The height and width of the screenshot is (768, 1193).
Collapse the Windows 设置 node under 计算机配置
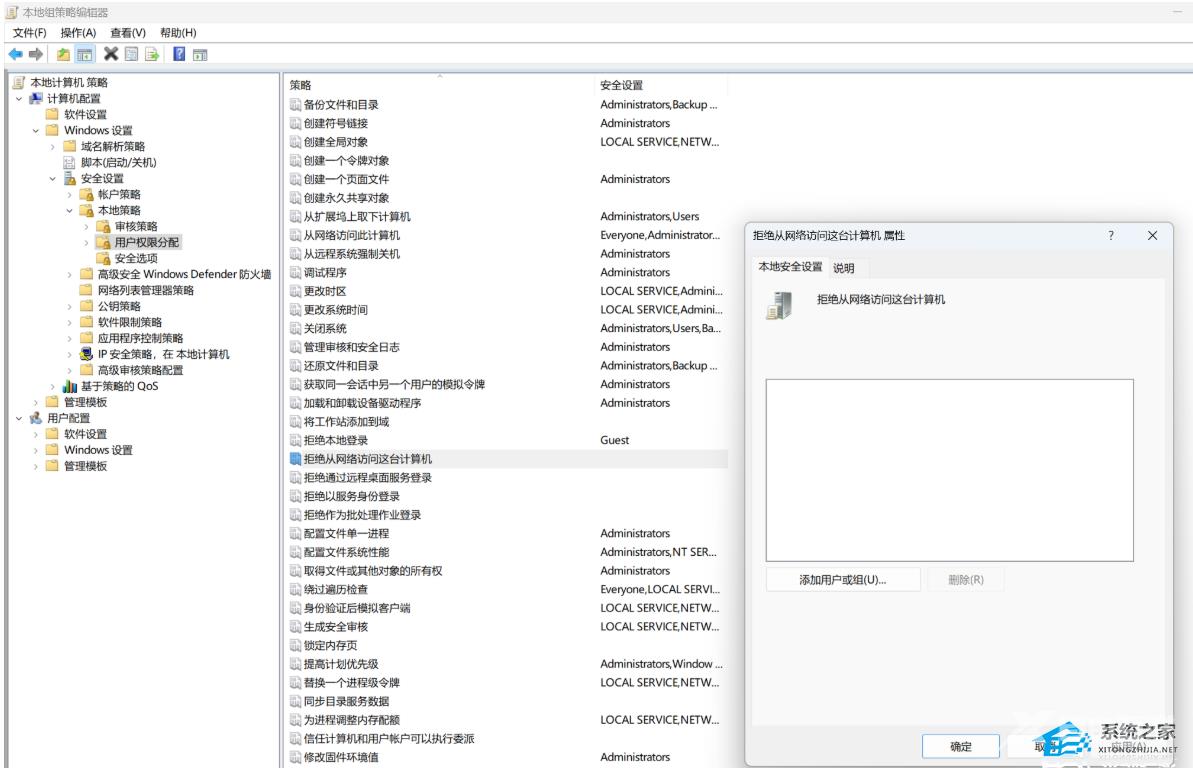(36, 131)
